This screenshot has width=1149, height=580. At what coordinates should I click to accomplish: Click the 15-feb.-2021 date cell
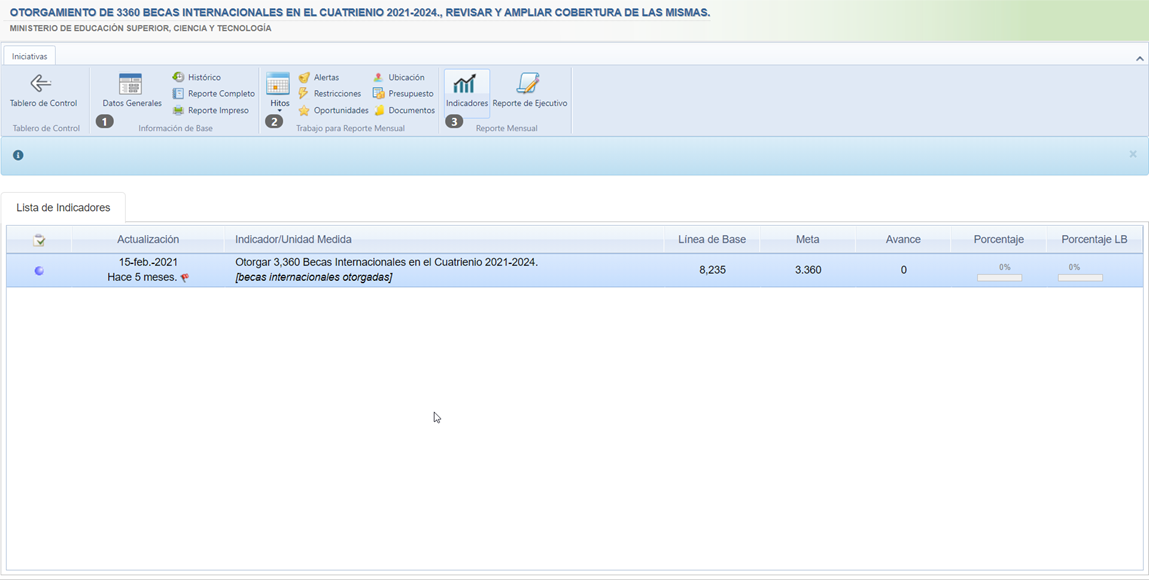click(148, 262)
